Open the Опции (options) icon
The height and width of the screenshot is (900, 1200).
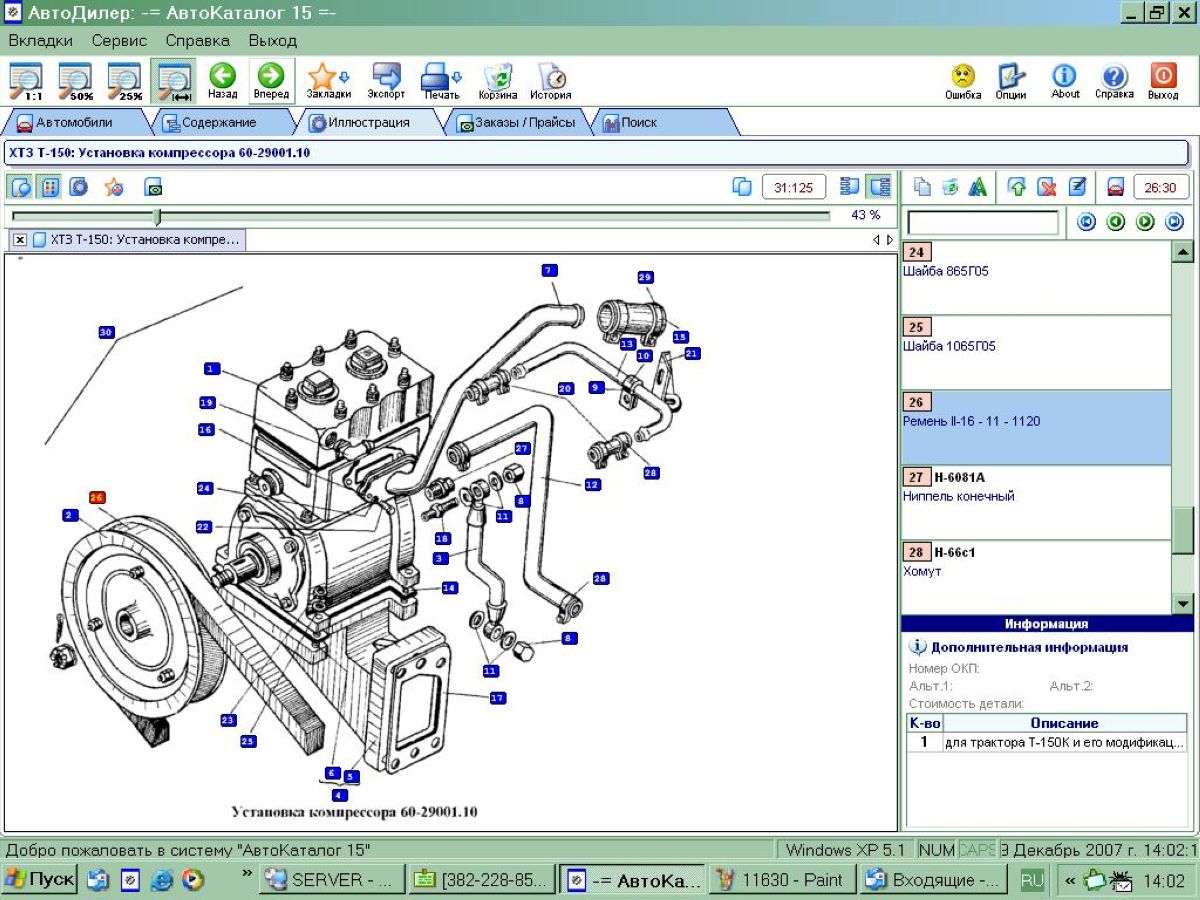[1011, 80]
